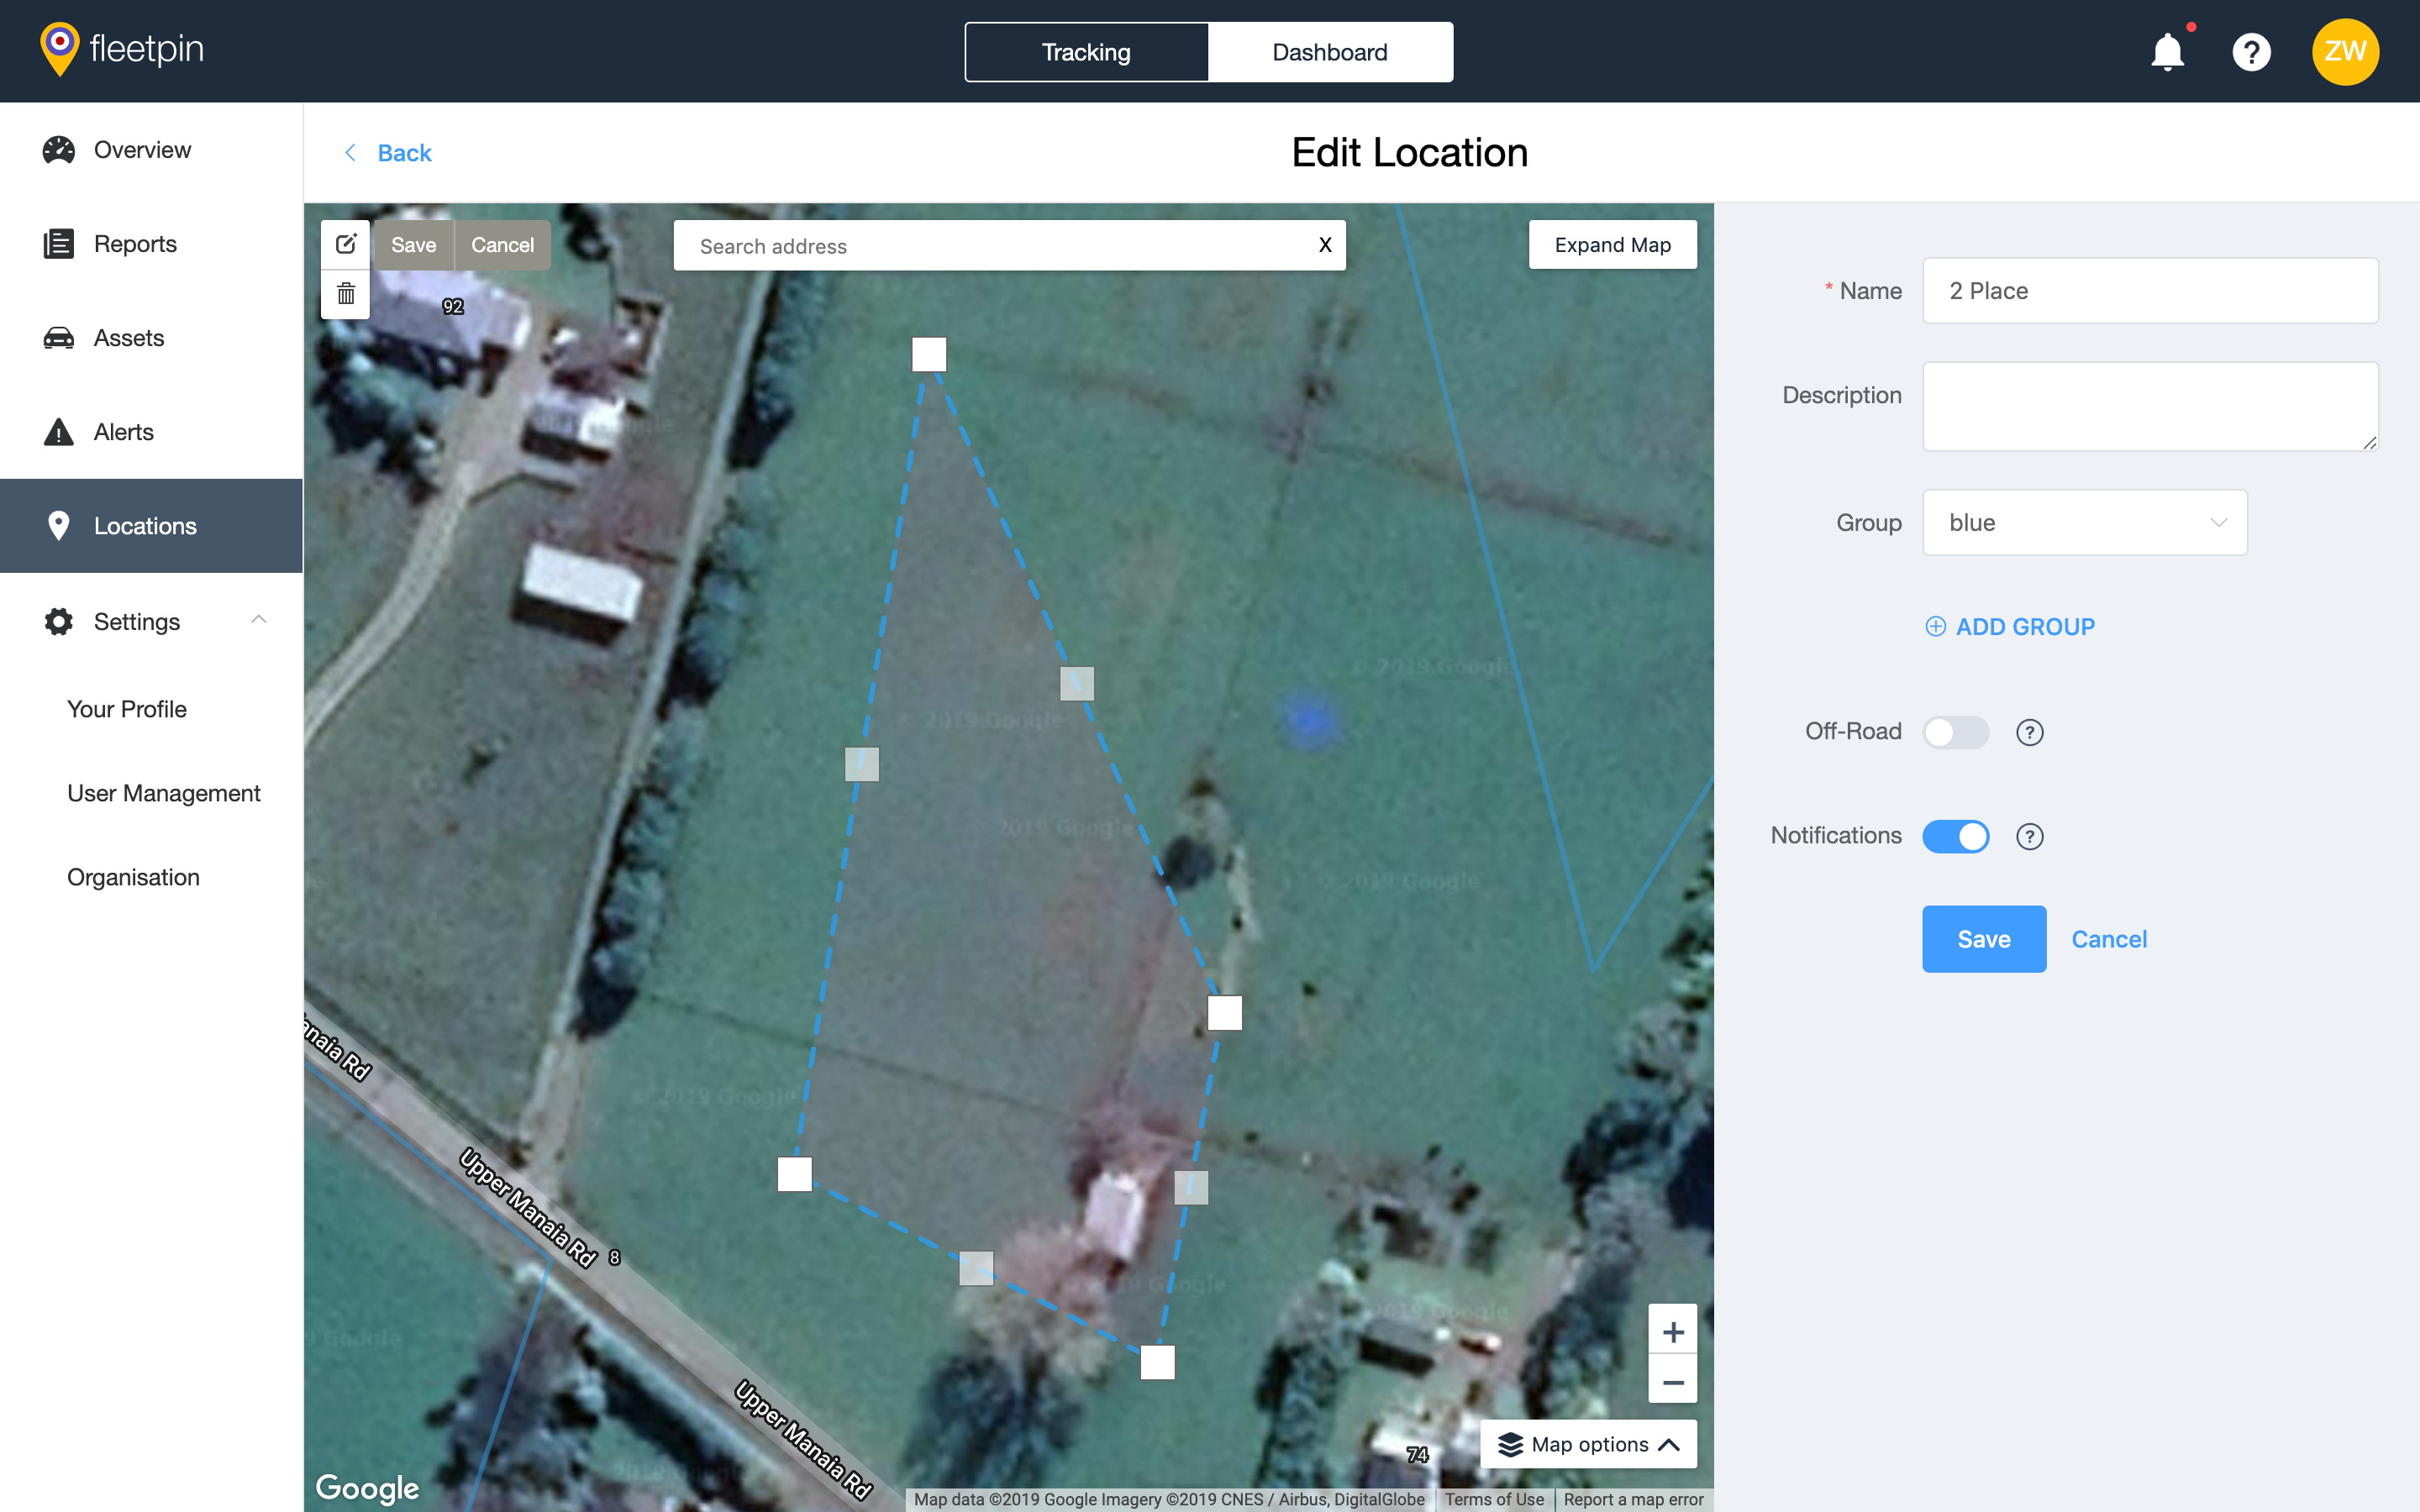Open Your Profile settings
Viewport: 2420px width, 1512px height.
[127, 709]
